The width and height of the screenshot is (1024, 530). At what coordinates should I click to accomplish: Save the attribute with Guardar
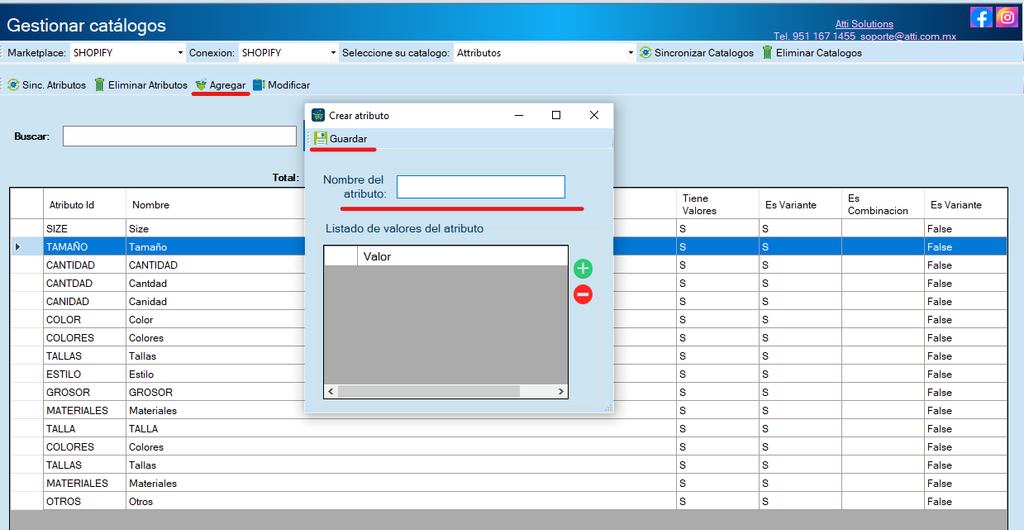[341, 138]
